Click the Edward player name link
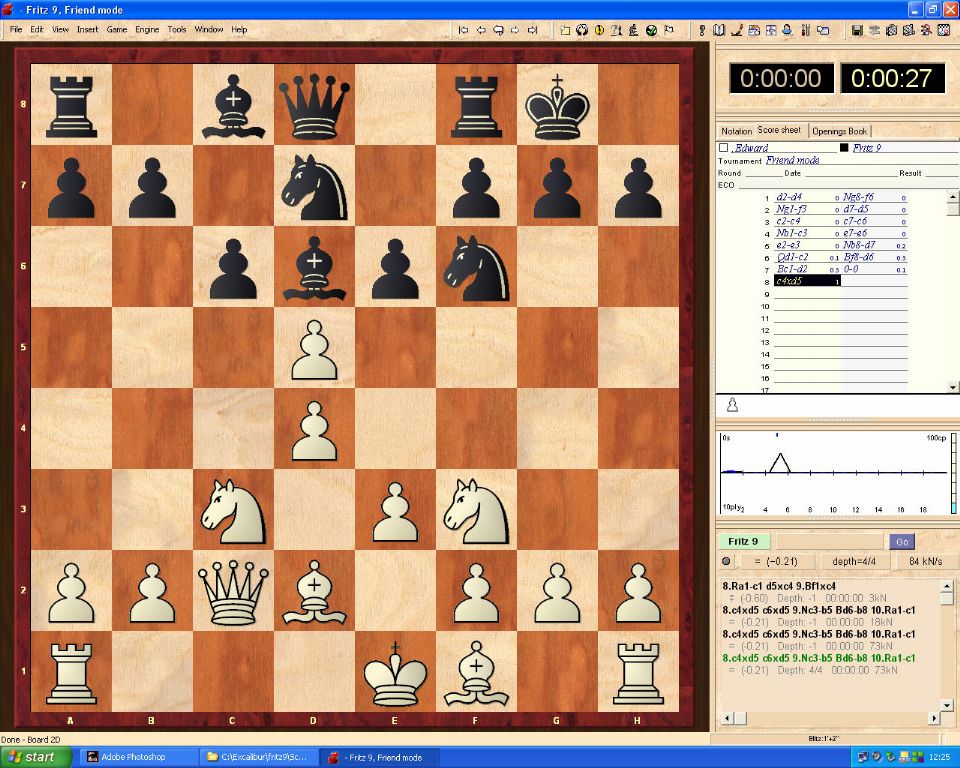Screen dimensions: 960x768 coord(751,148)
